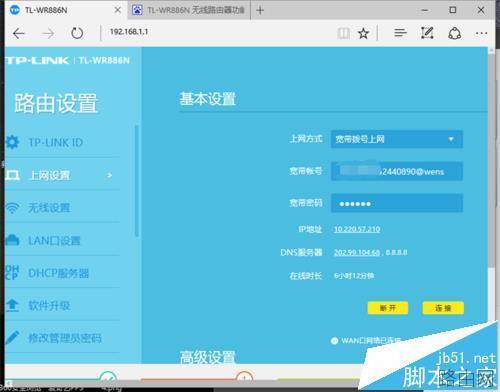500x392 pixels.
Task: Open 上网方式 宽带拨号上网 dropdown
Action: (397, 139)
